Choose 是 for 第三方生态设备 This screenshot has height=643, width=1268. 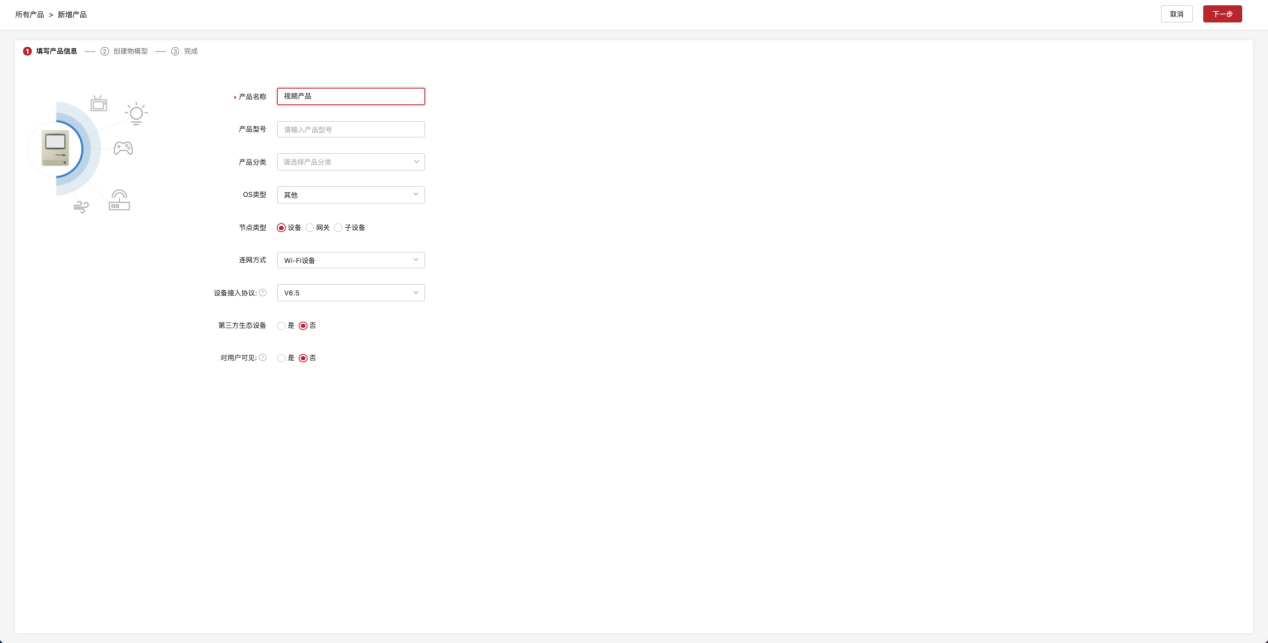tap(282, 326)
